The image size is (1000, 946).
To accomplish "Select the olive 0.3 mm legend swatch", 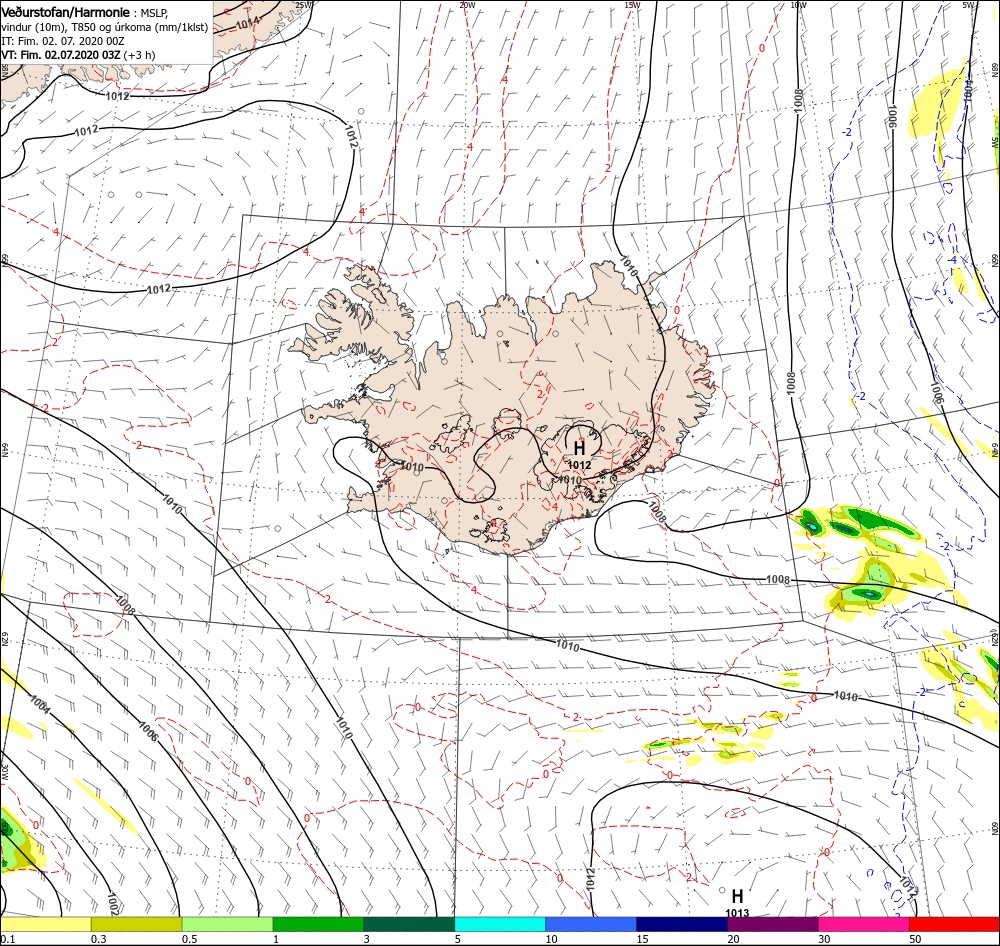I will click(x=136, y=924).
